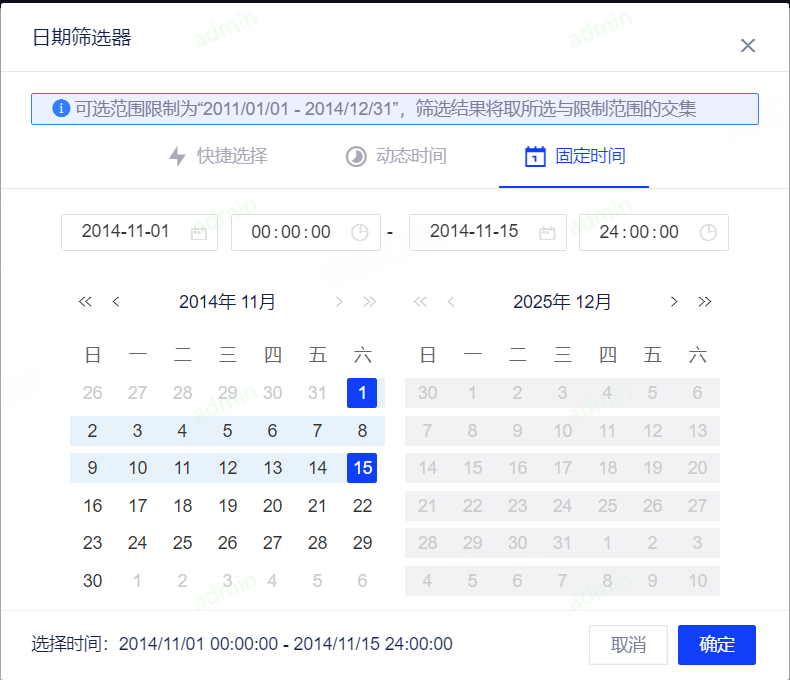Open the 2014年 11月 month-year header
Image resolution: width=790 pixels, height=680 pixels.
pyautogui.click(x=227, y=301)
